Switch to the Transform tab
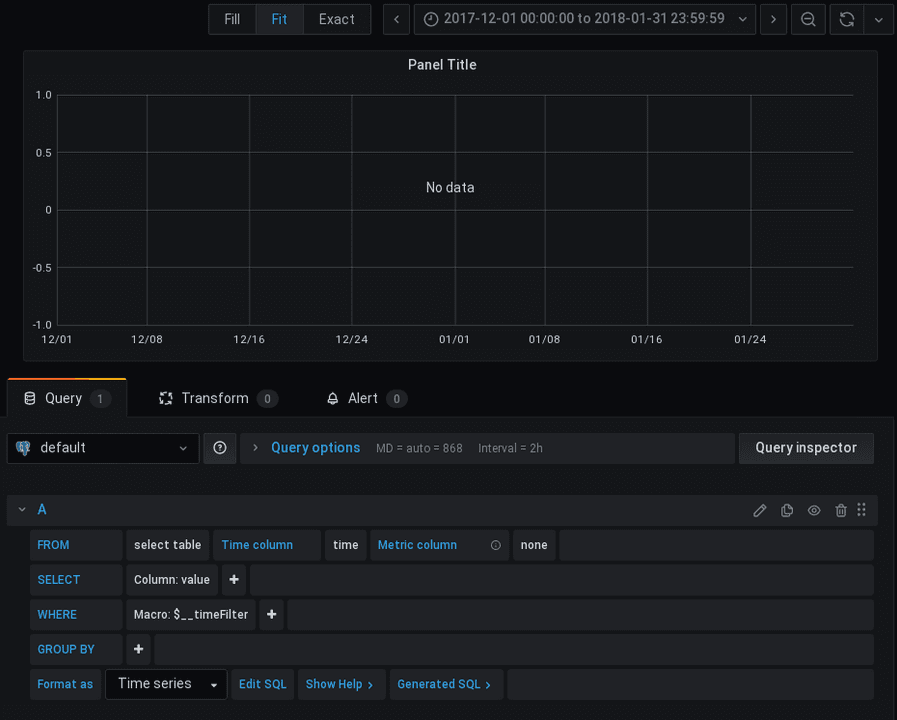Viewport: 897px width, 720px height. pyautogui.click(x=216, y=398)
